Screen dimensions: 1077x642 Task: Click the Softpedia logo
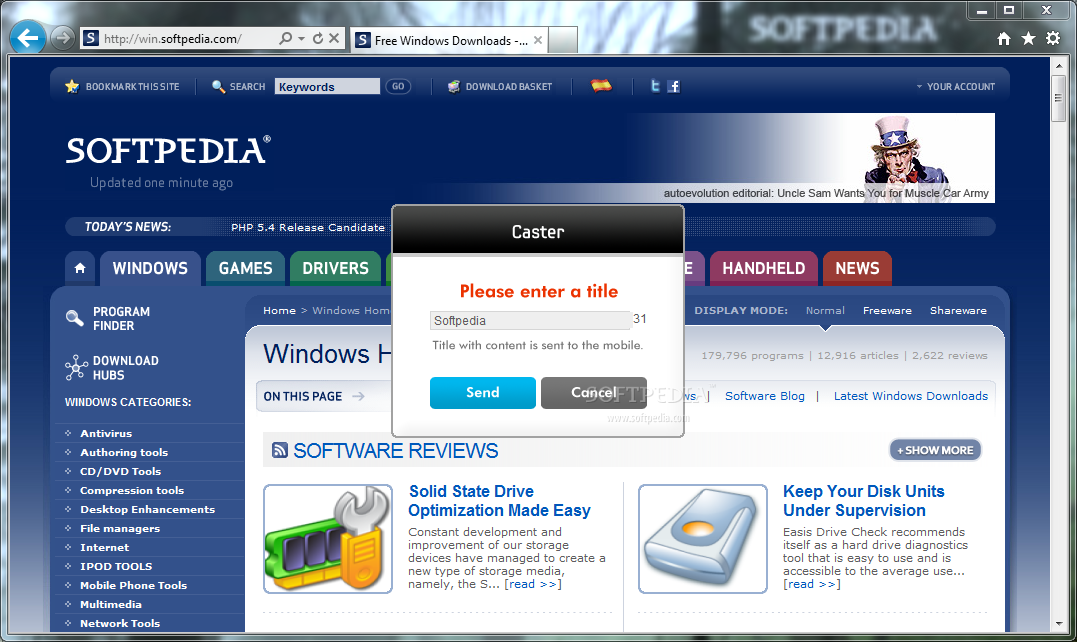tap(168, 150)
